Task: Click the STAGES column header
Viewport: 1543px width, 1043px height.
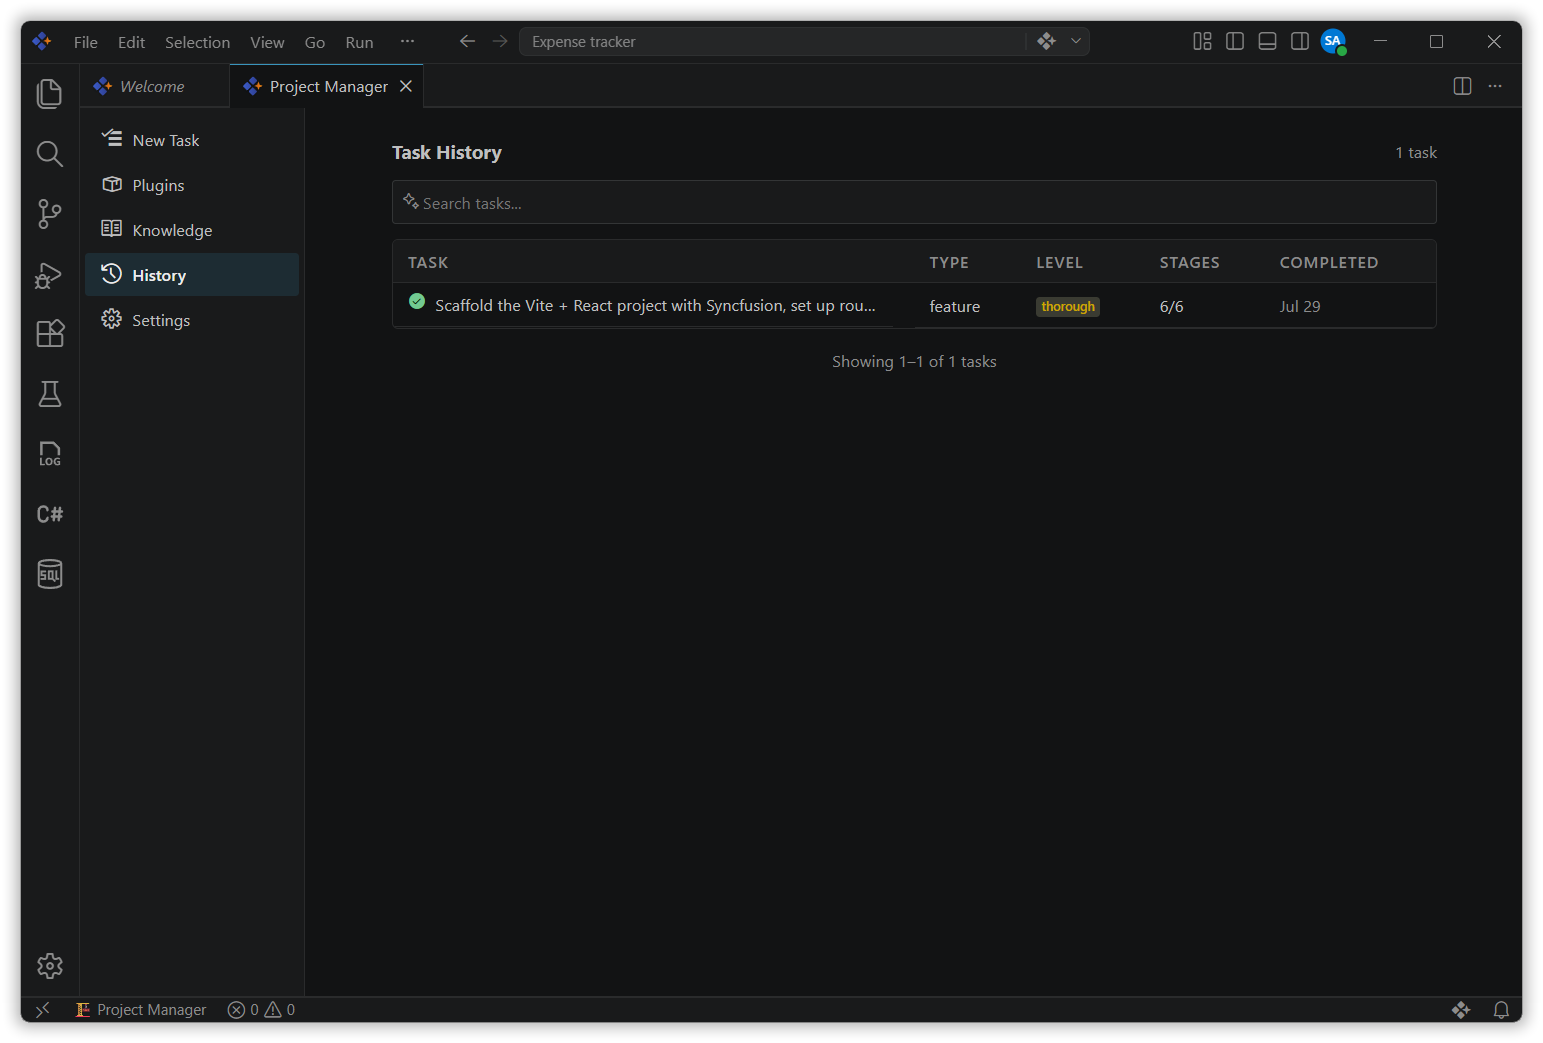Action: point(1189,262)
